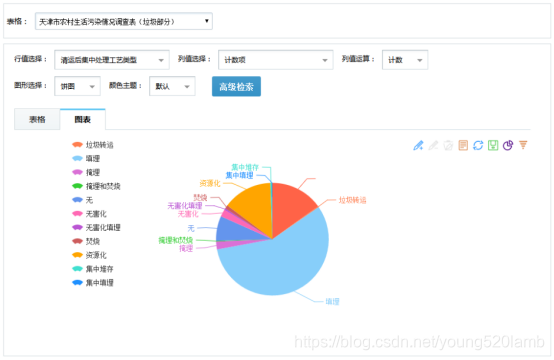This screenshot has height=360, width=554.
Task: Click the grey undo mark-line pencil icon
Action: [433, 145]
